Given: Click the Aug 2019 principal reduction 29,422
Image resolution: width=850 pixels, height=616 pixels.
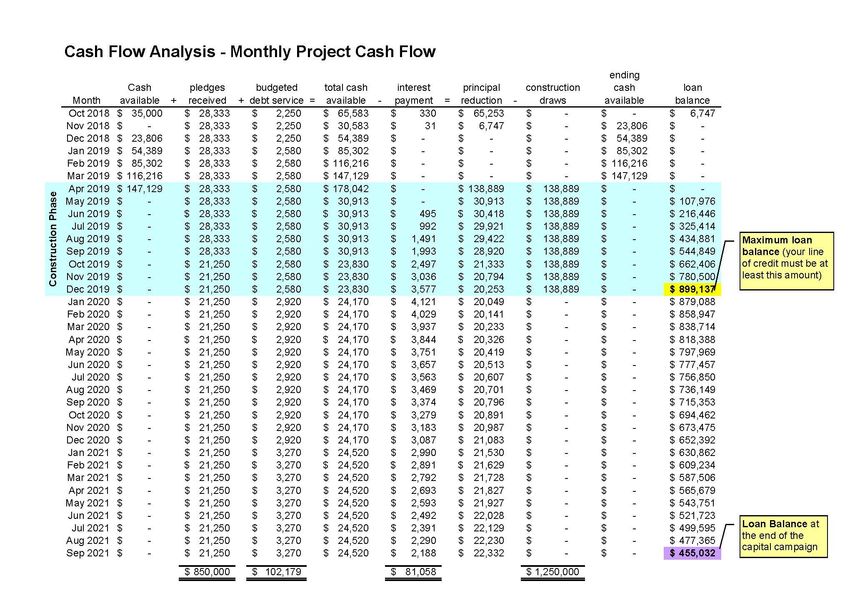Looking at the screenshot, I should [x=488, y=239].
